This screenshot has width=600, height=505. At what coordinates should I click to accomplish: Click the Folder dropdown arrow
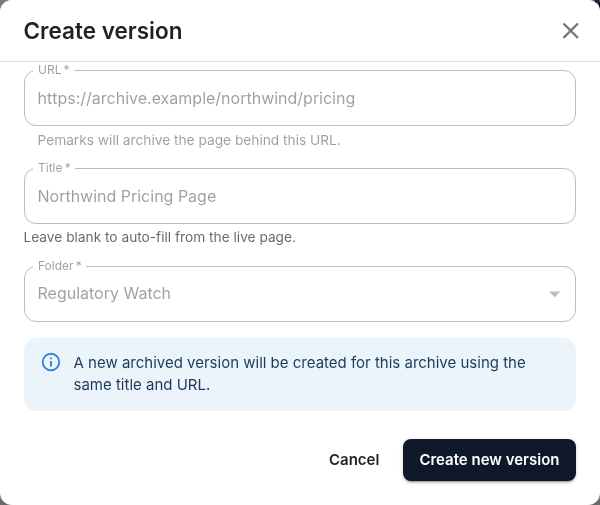[x=554, y=294]
